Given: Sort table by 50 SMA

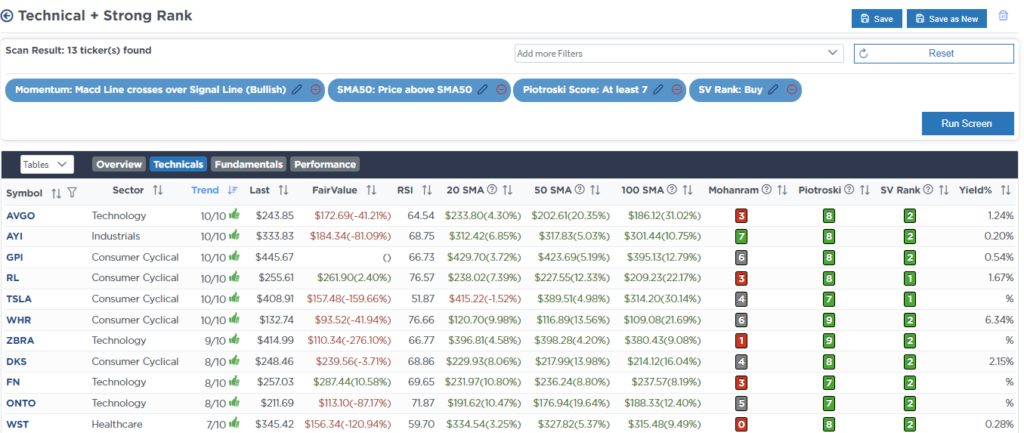Looking at the screenshot, I should coord(595,190).
